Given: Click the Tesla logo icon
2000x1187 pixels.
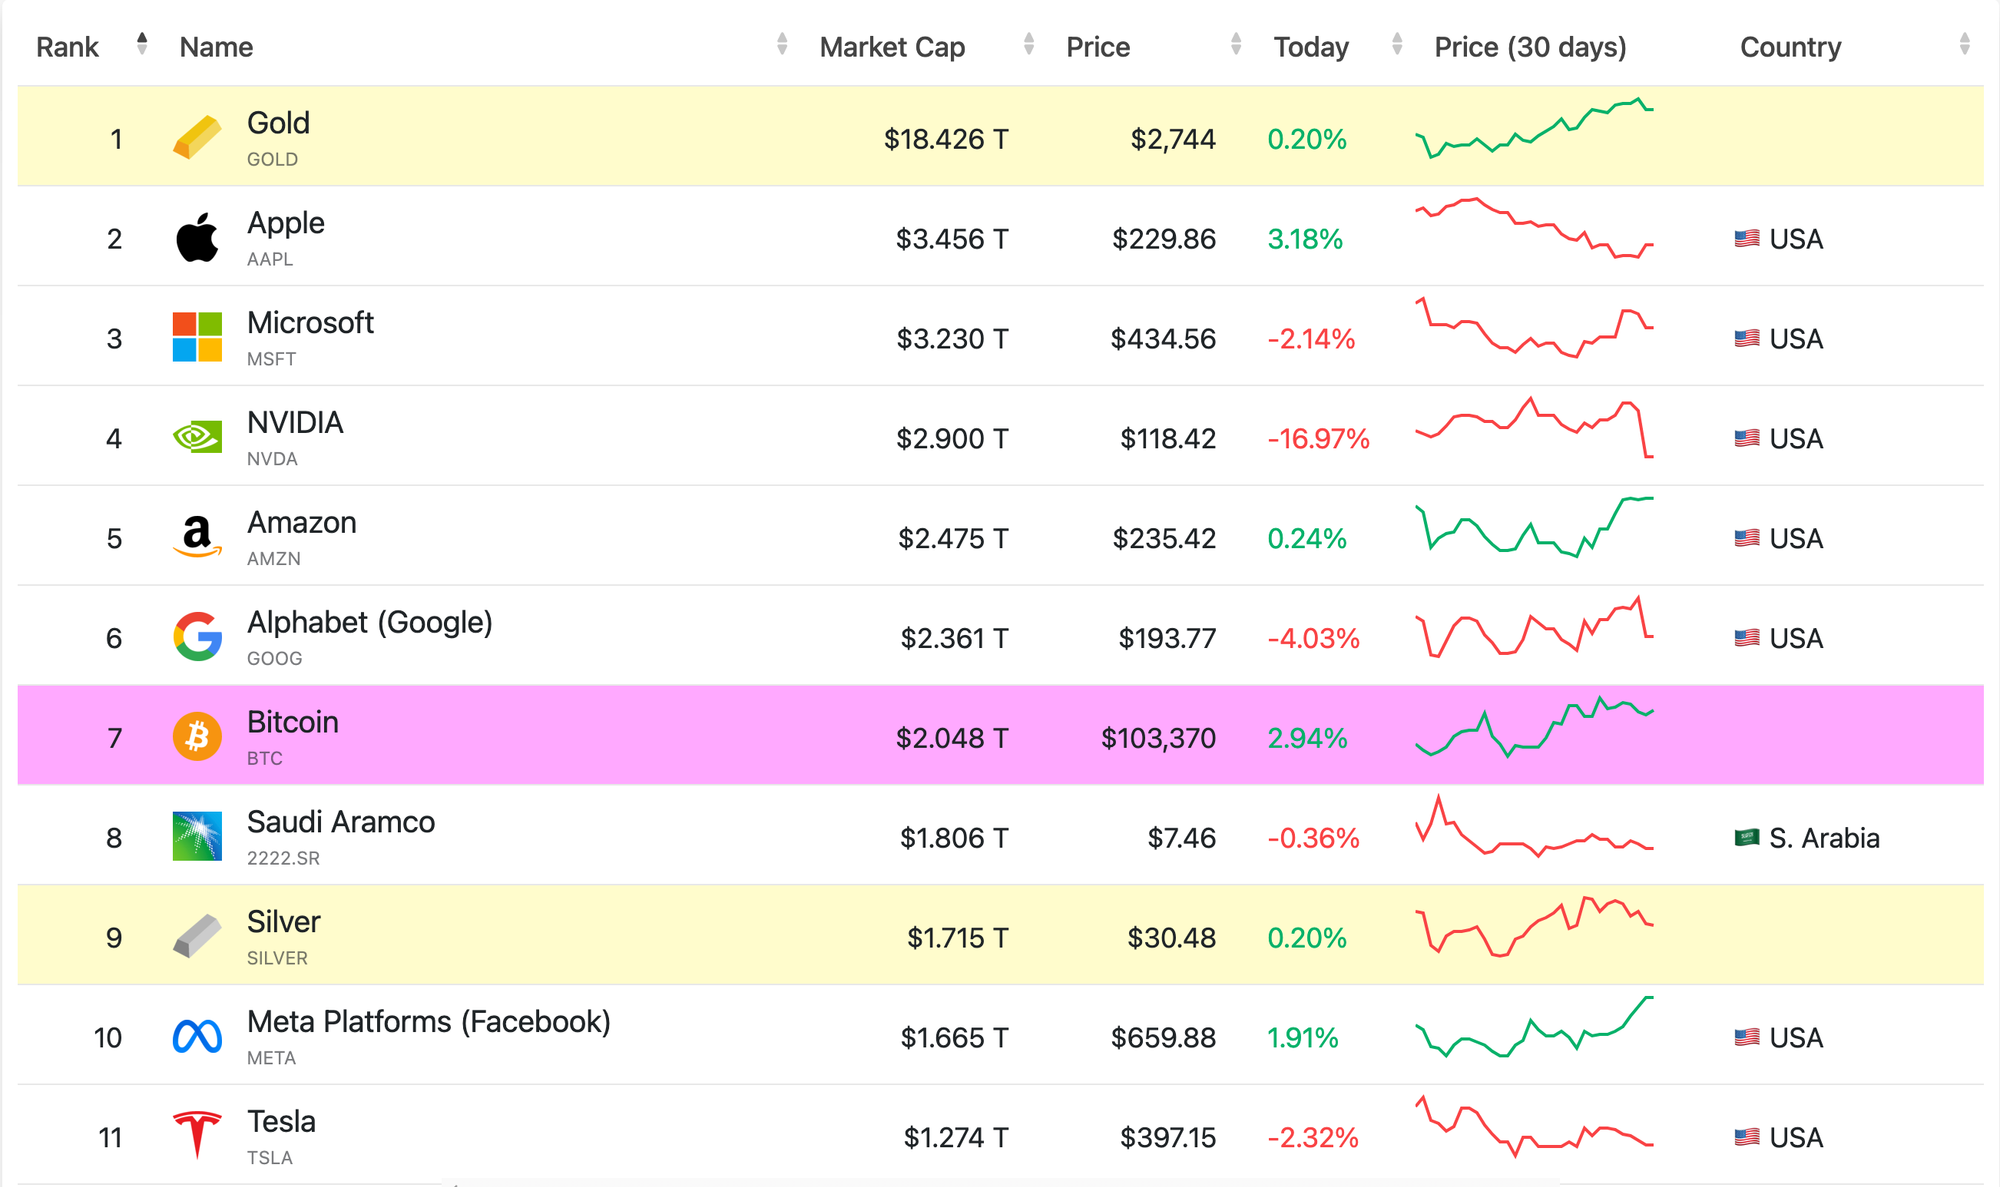Looking at the screenshot, I should 197,1135.
